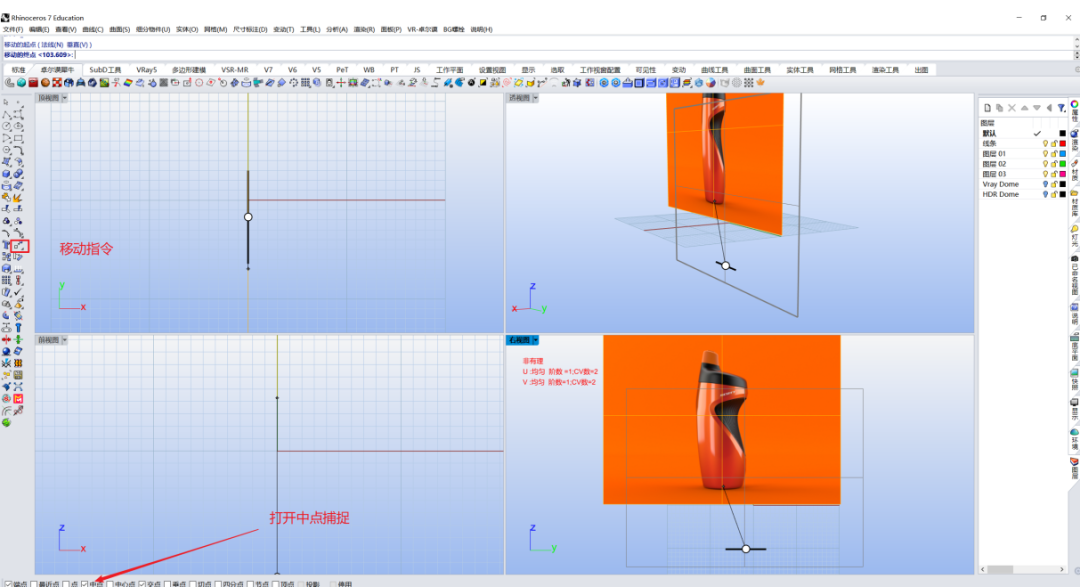1080x587 pixels.
Task: Click the delete layer X icon
Action: (1012, 107)
